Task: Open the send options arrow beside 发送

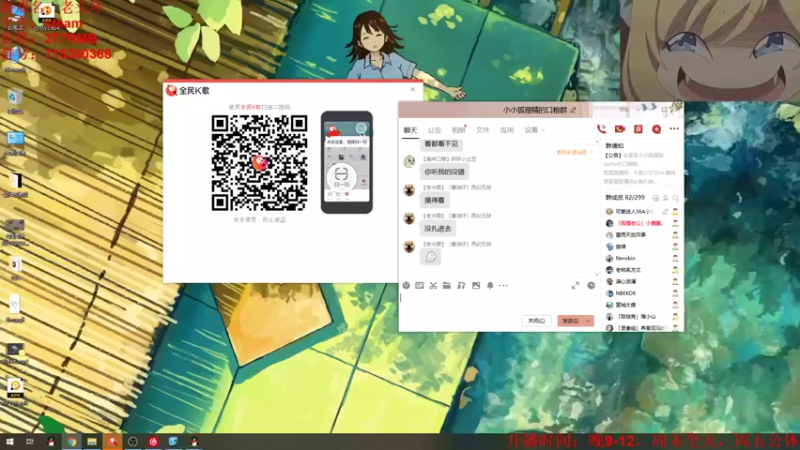Action: (x=588, y=321)
